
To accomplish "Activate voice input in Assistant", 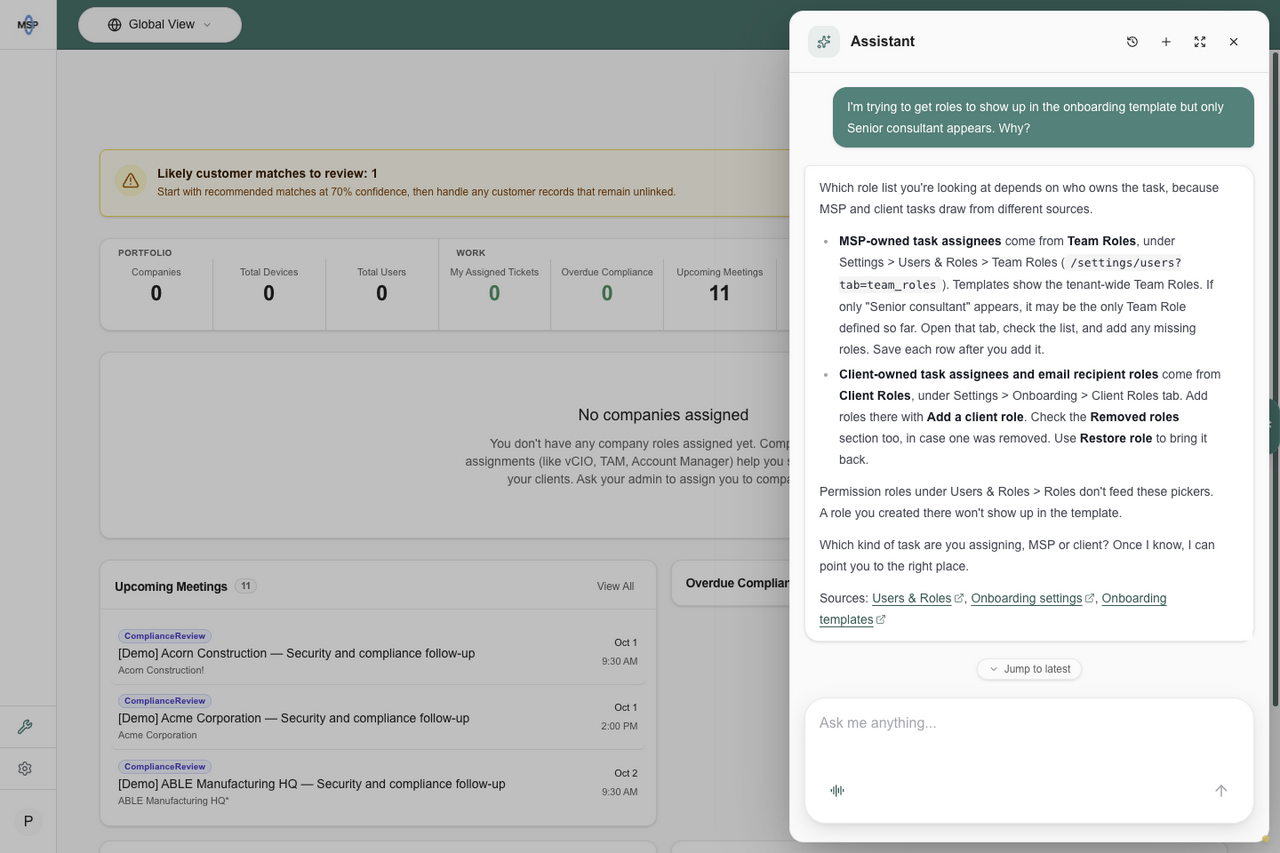I will coord(837,790).
